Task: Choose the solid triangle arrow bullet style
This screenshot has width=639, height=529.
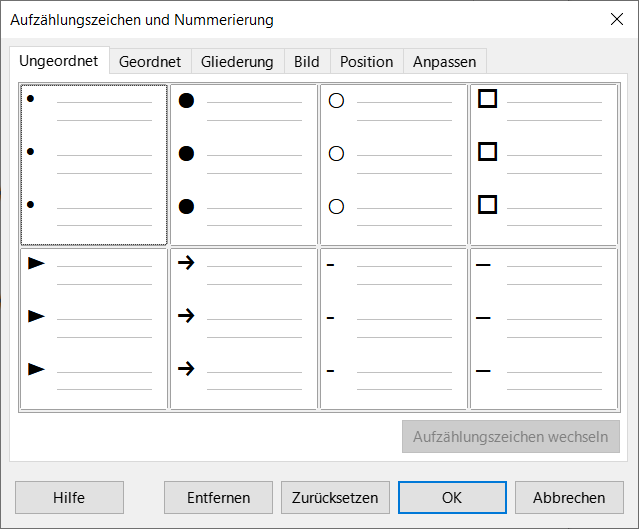Action: [94, 329]
